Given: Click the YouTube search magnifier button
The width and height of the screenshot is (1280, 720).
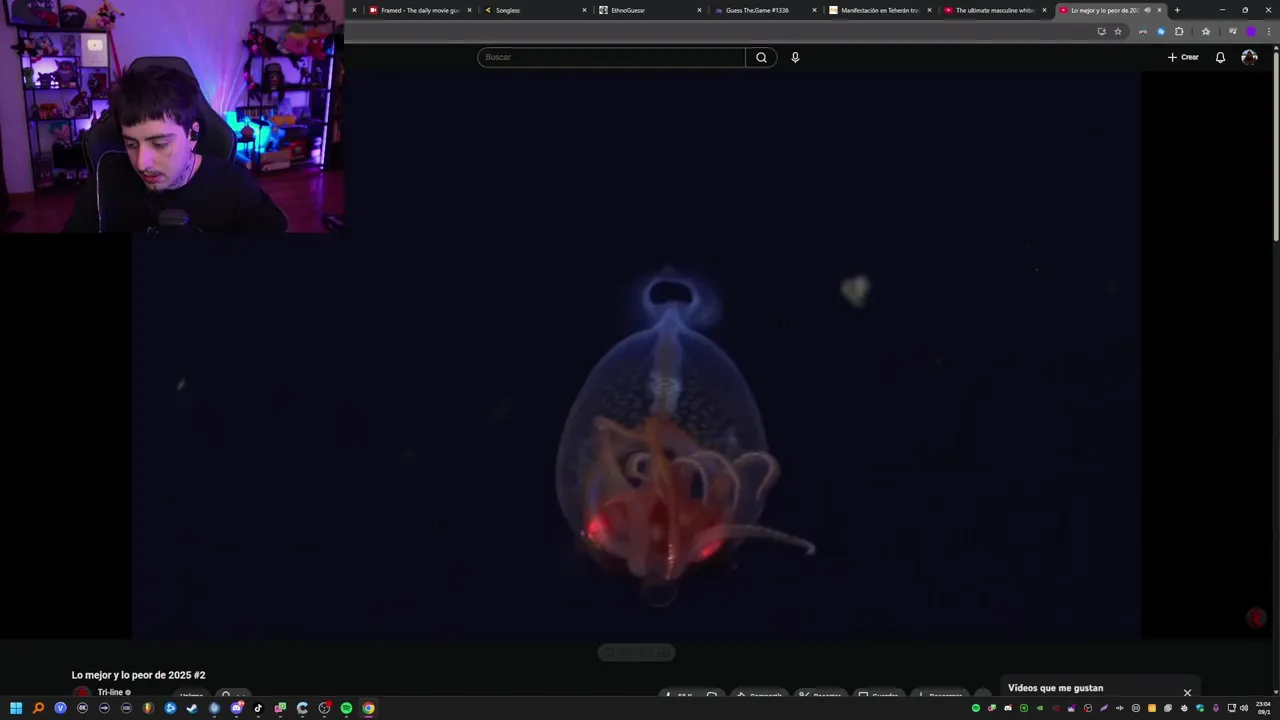Looking at the screenshot, I should (761, 57).
